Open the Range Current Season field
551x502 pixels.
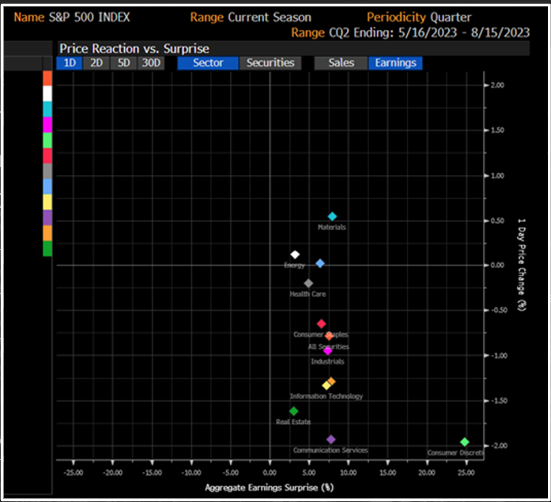click(251, 17)
